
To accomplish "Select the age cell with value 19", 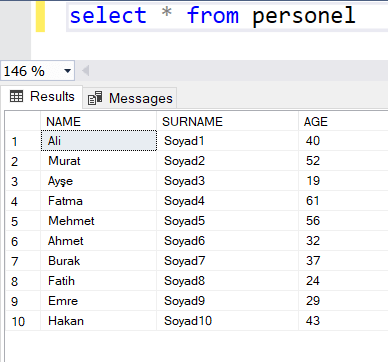I will 343,181.
